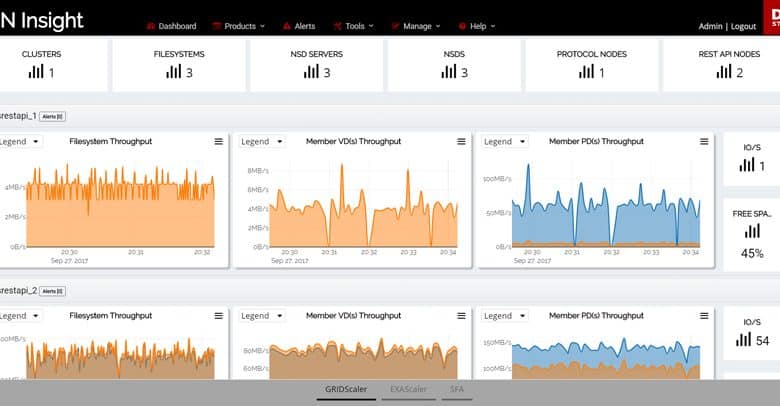Click the restapi_1 section heading
Viewport: 780px width, 406px height.
(x=18, y=116)
